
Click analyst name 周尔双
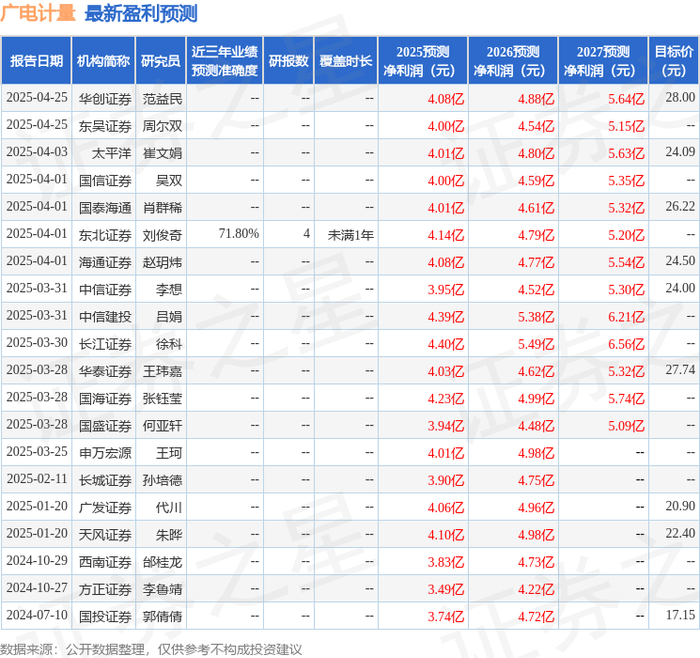tap(162, 126)
